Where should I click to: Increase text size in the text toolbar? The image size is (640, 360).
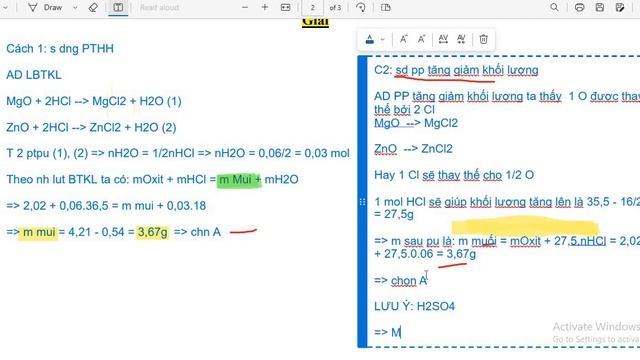pos(403,39)
